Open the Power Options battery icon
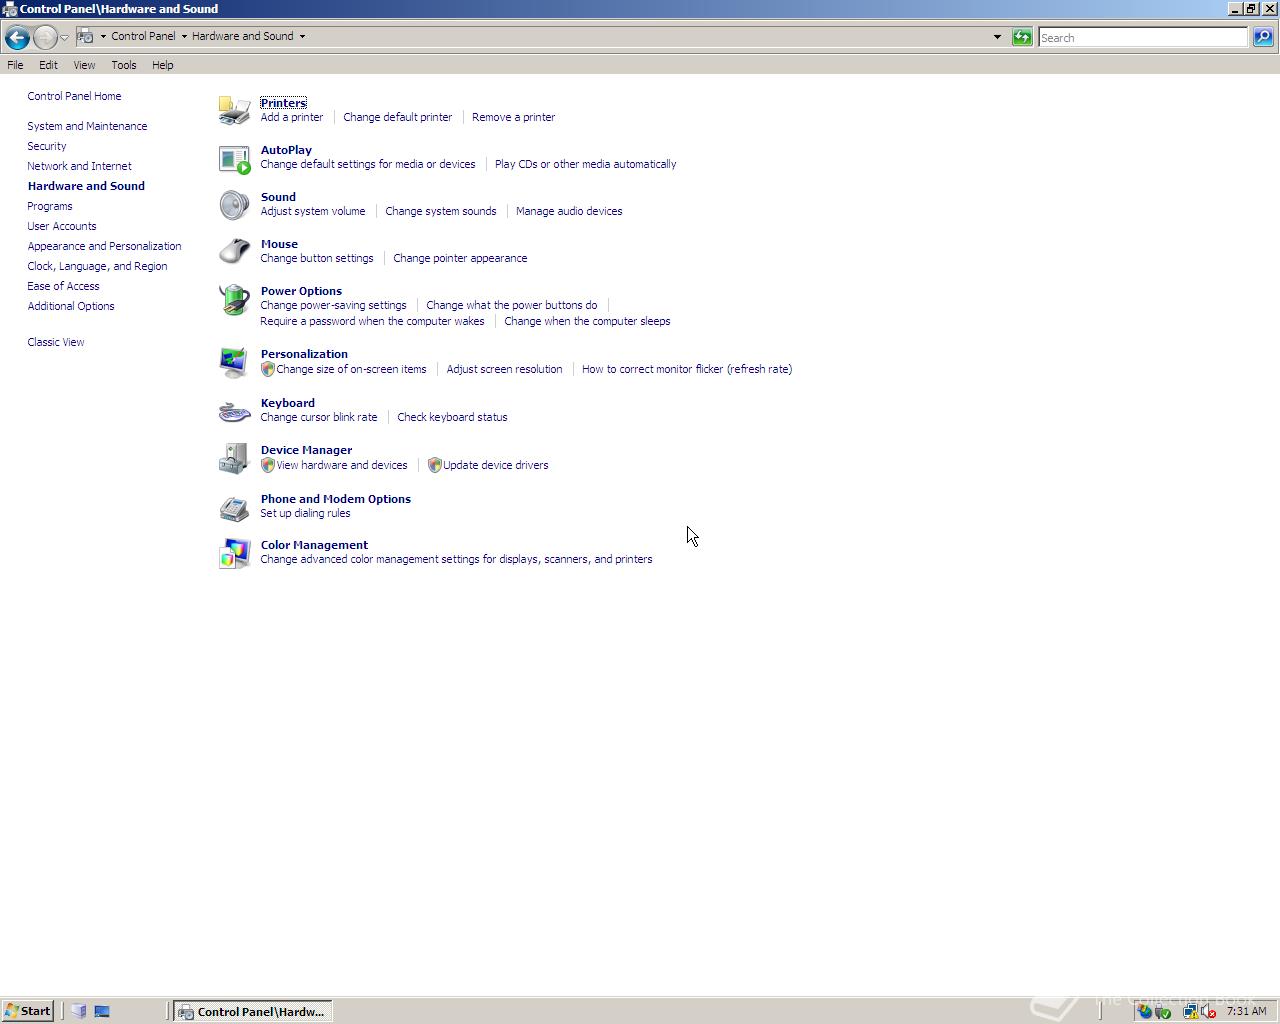1280x1024 pixels. [x=234, y=299]
